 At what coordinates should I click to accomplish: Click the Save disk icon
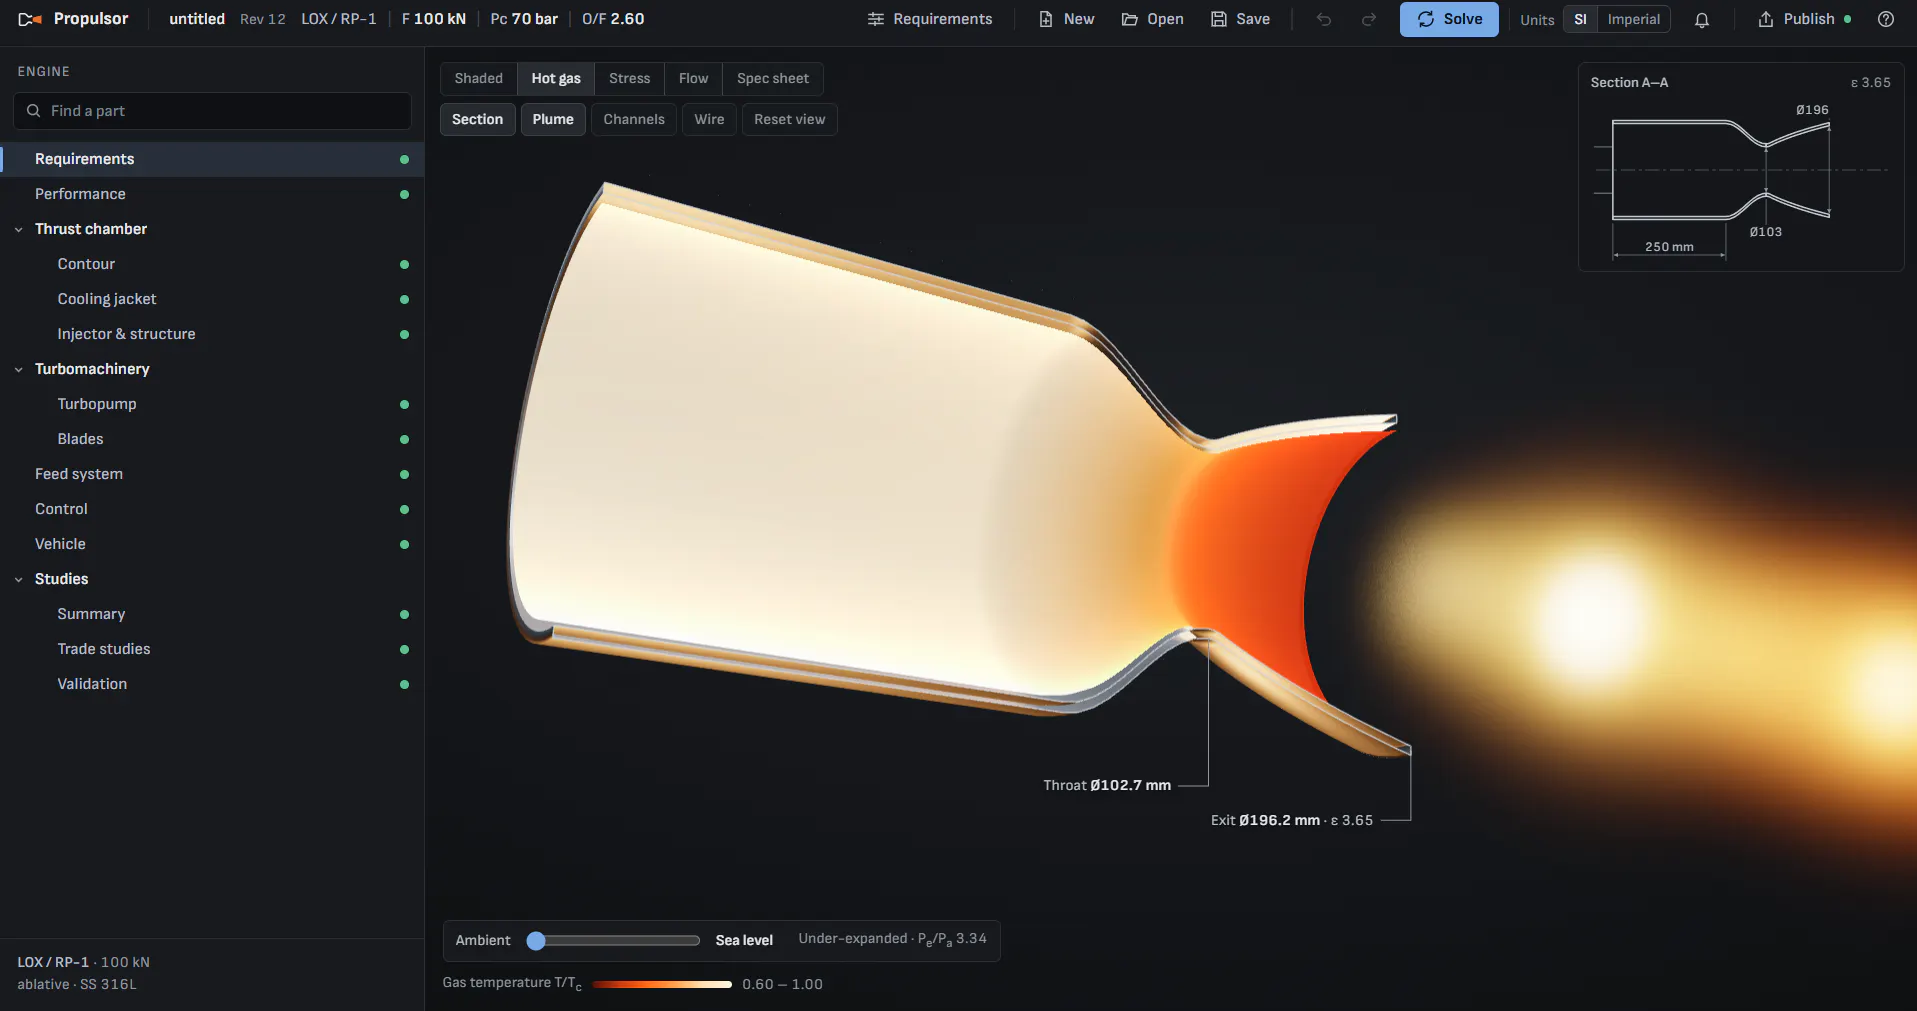pos(1219,19)
